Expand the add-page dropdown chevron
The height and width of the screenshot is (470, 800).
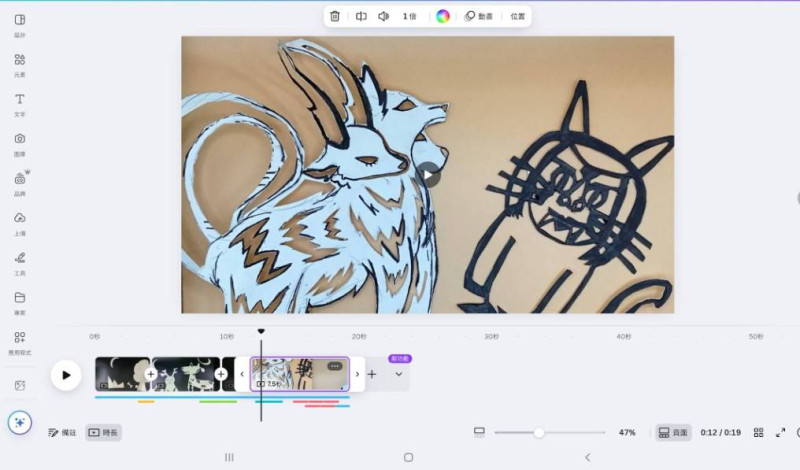398,374
